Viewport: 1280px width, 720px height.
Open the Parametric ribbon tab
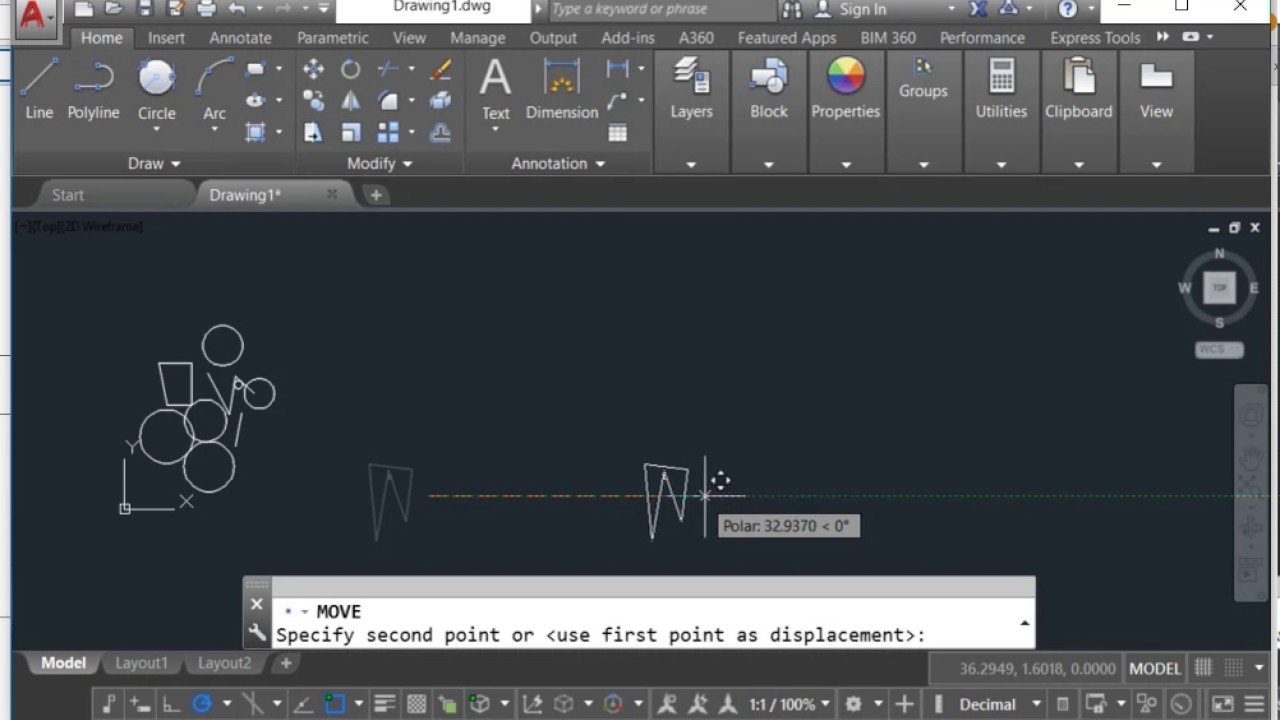(333, 37)
